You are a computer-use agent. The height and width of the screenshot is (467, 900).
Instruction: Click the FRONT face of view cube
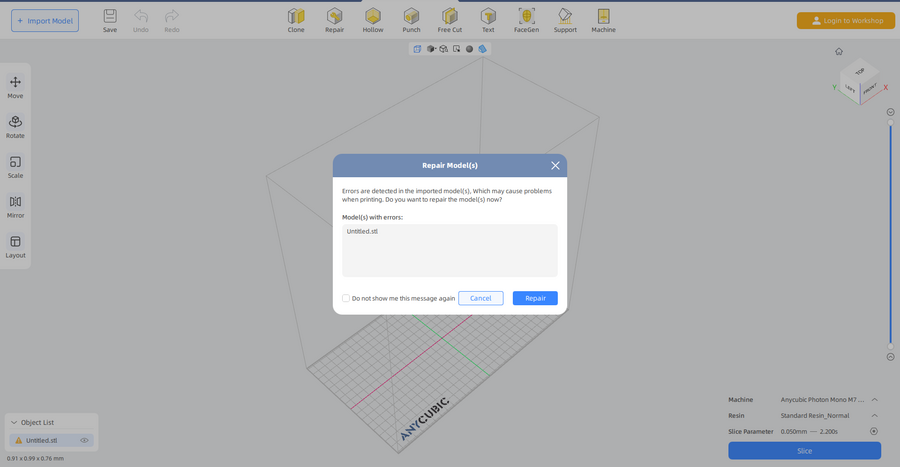click(x=870, y=89)
